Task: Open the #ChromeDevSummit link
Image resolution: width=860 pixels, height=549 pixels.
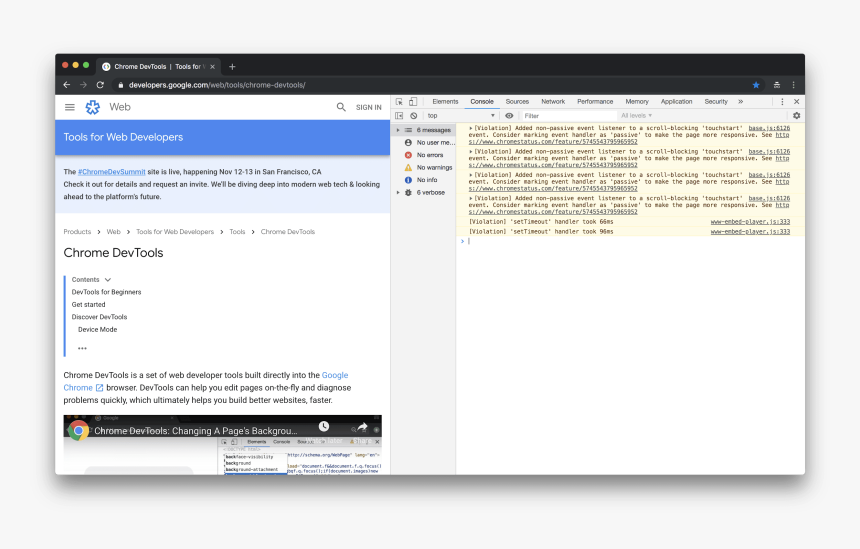Action: 111,172
